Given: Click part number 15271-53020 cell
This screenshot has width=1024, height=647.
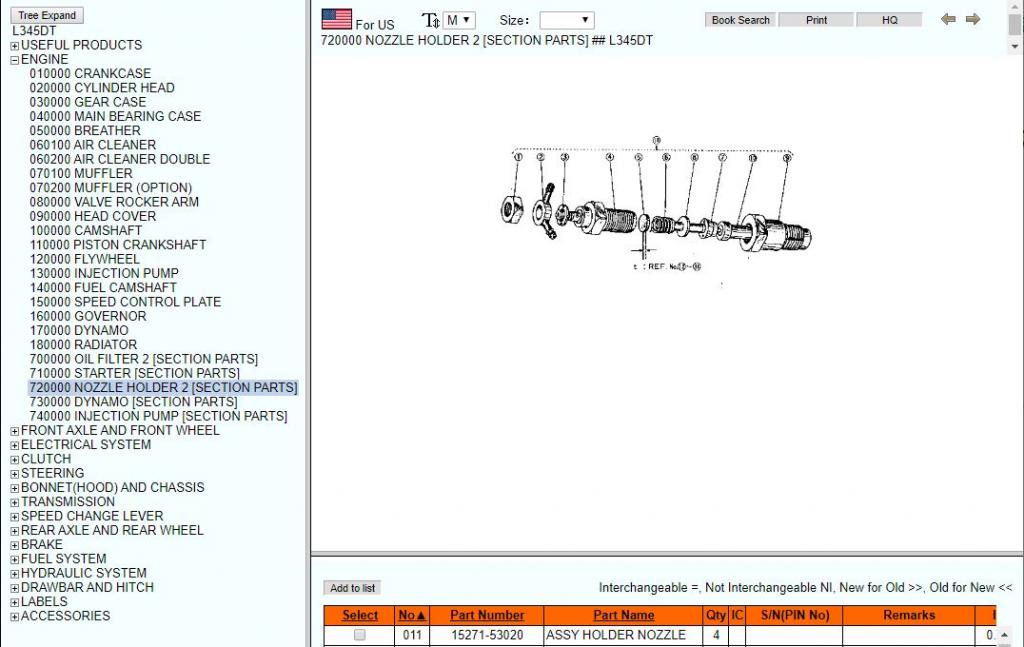Looking at the screenshot, I should click(x=487, y=635).
